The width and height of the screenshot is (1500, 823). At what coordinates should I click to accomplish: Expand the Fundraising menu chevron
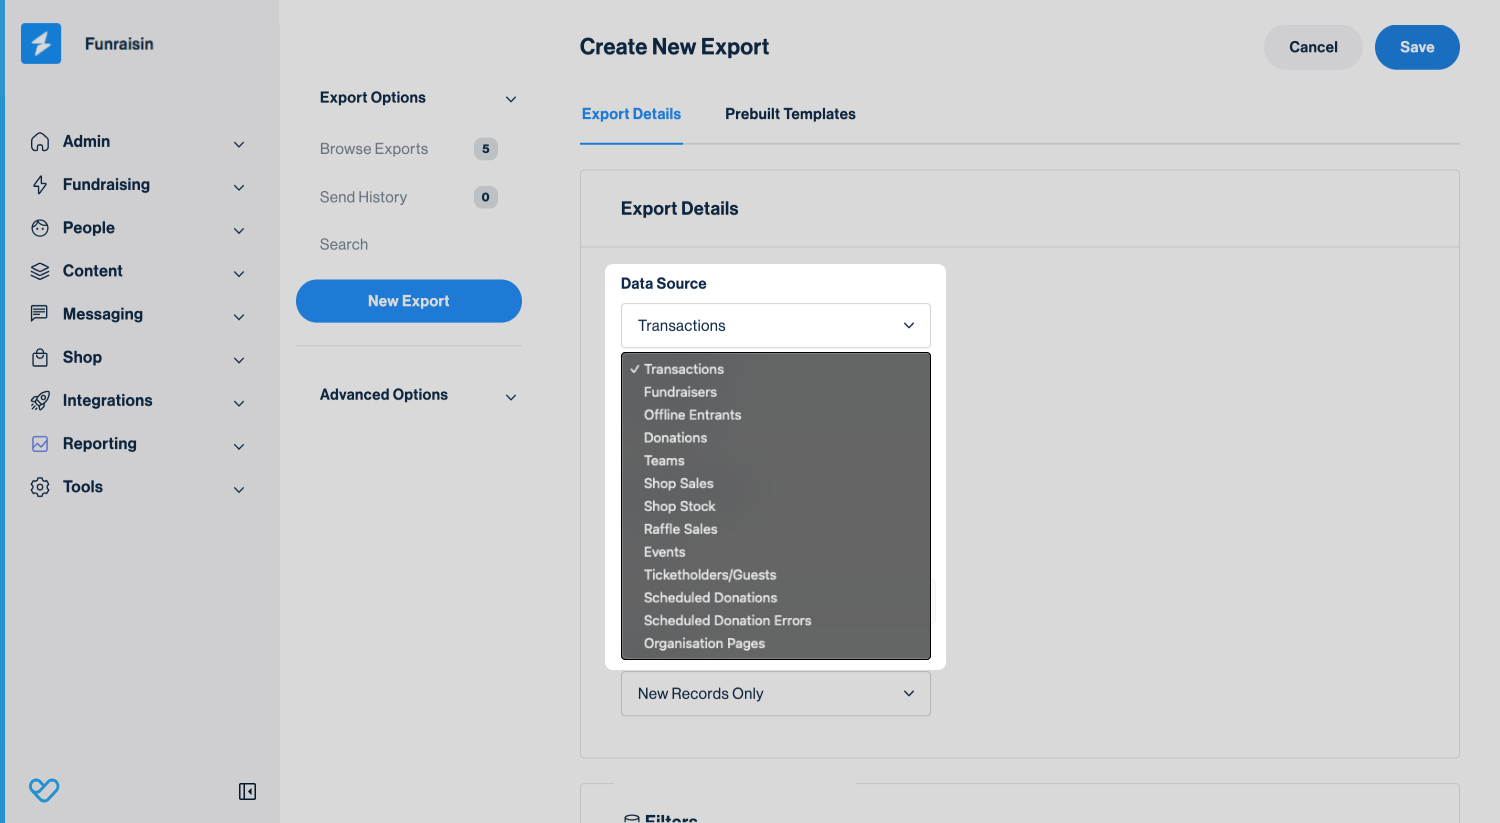click(239, 188)
